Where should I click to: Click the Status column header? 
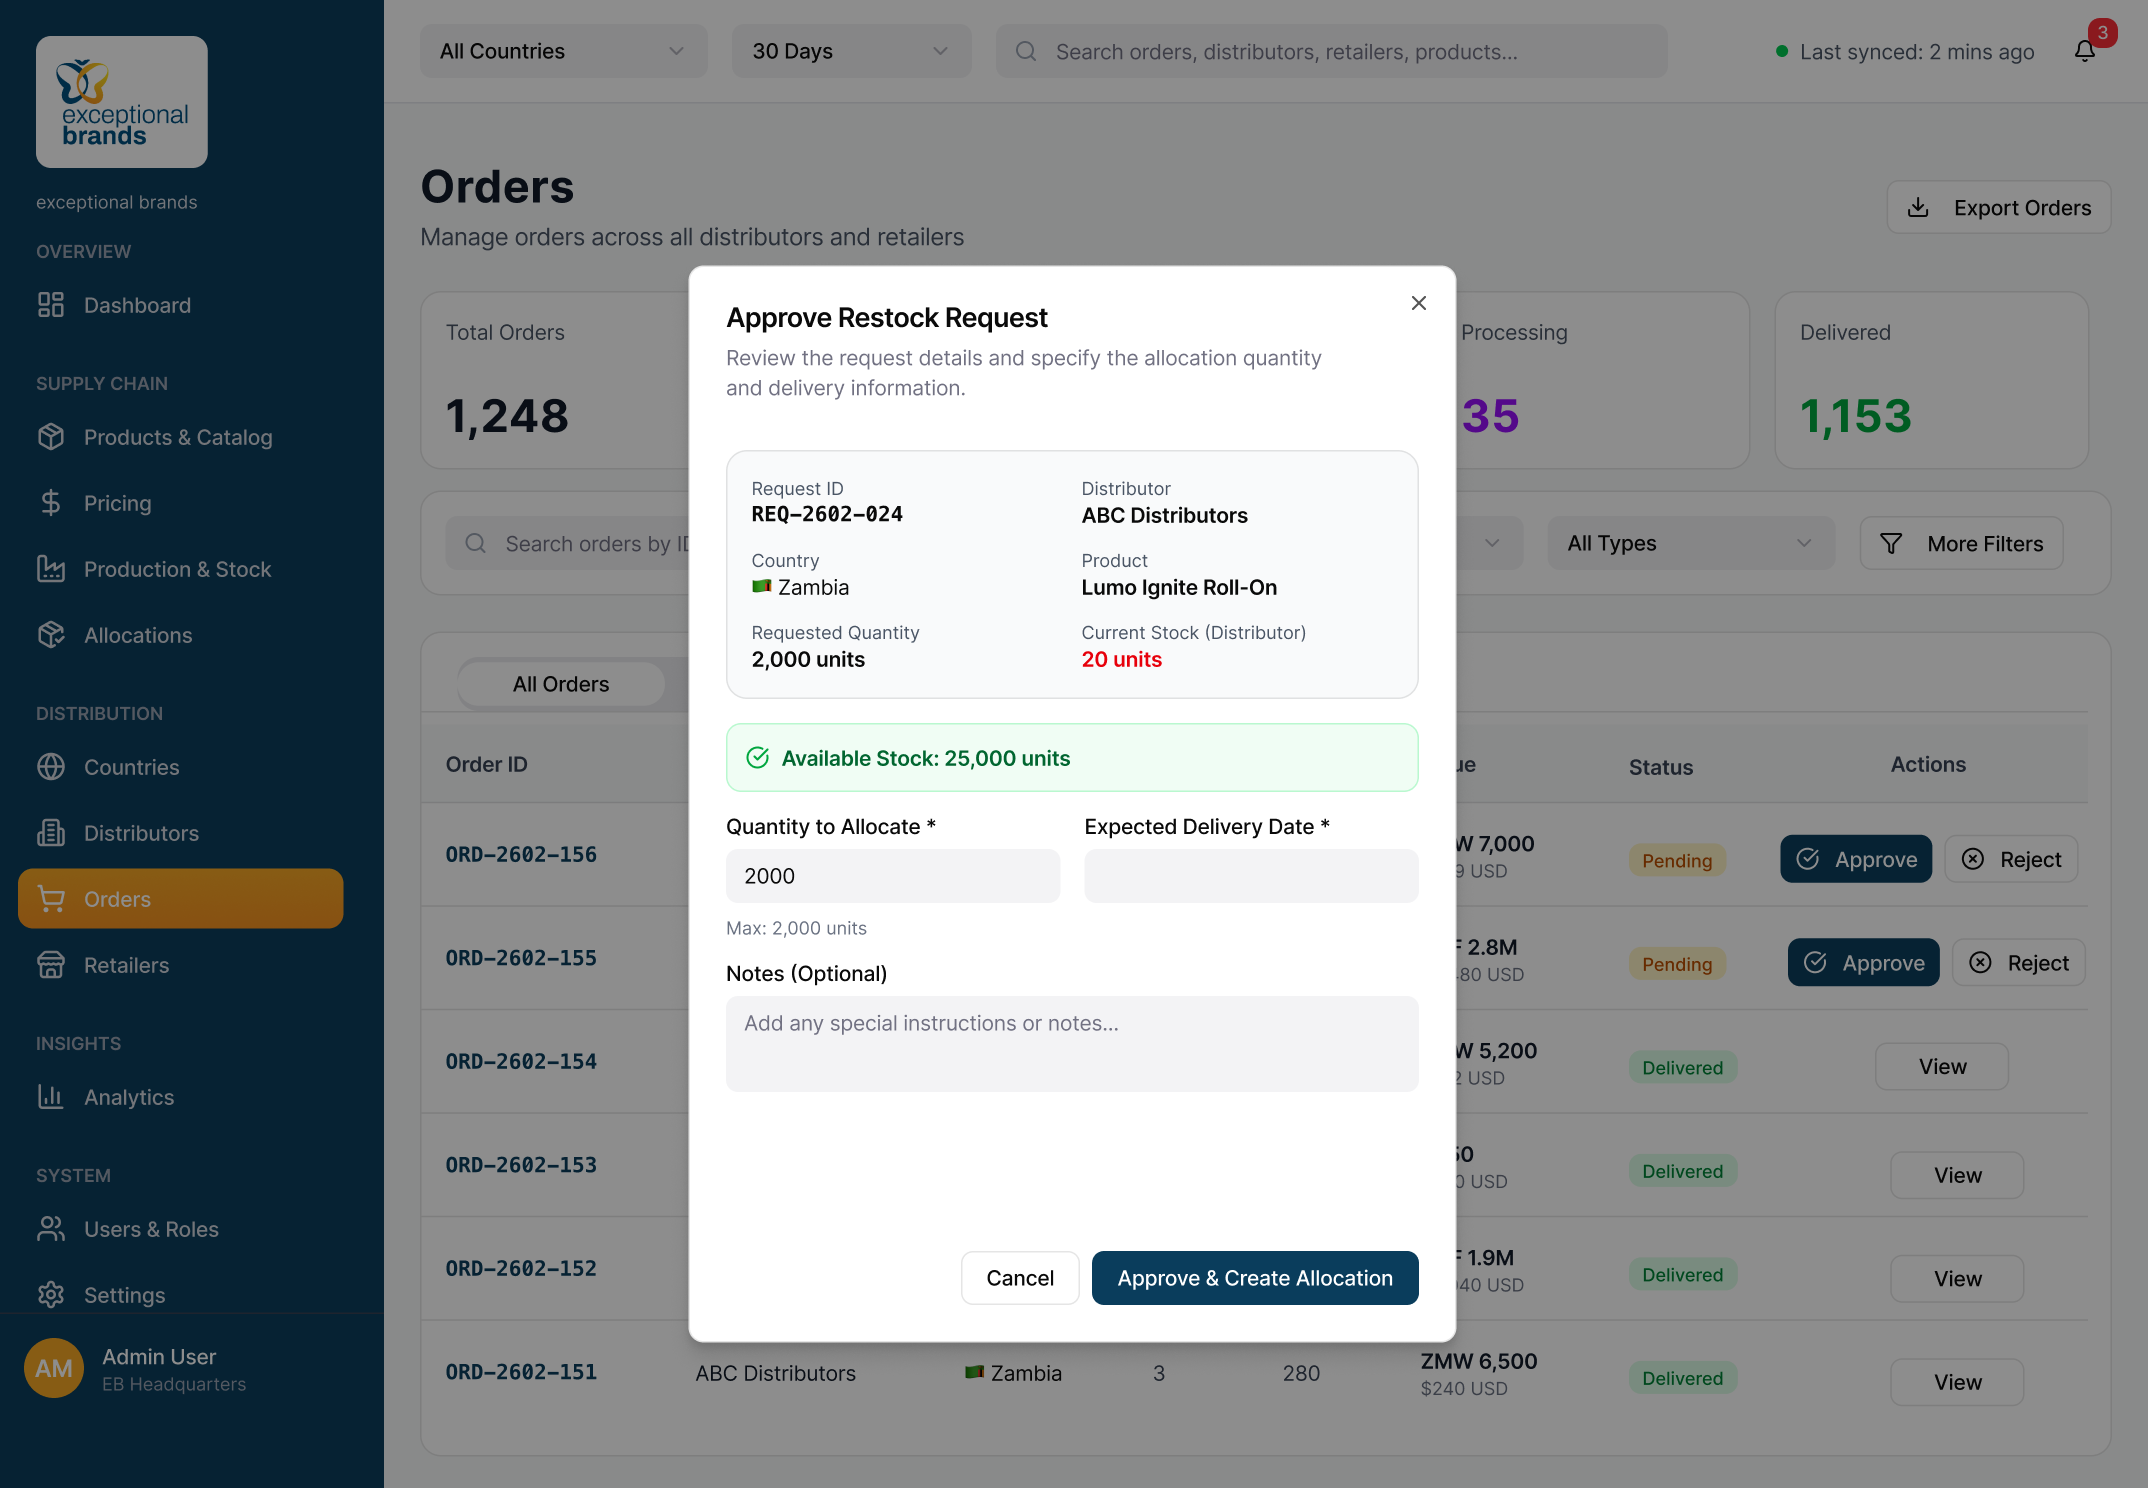(x=1661, y=767)
